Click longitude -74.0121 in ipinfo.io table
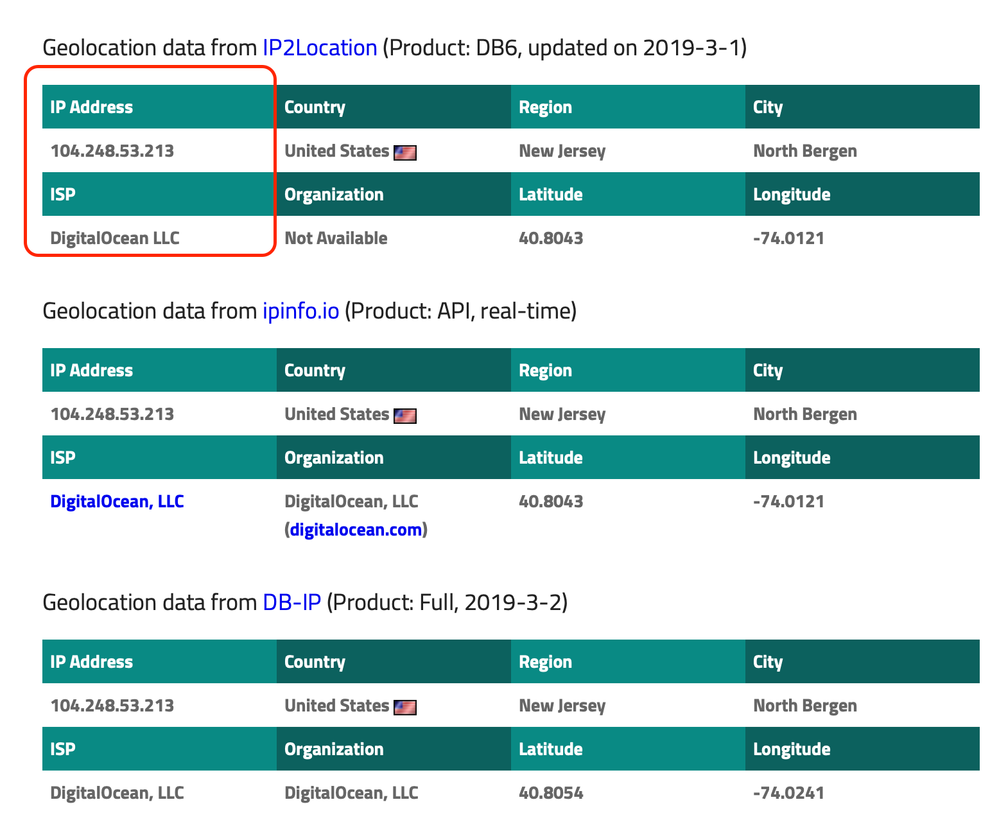Viewport: 999px width, 831px height. (x=789, y=502)
